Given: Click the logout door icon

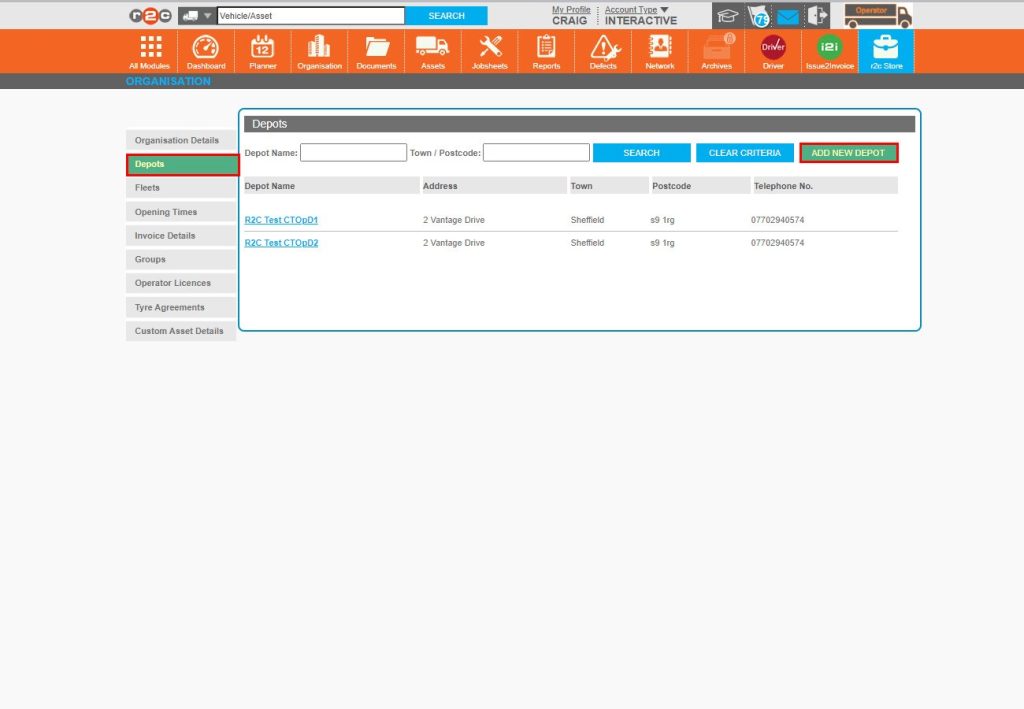Looking at the screenshot, I should coord(818,16).
